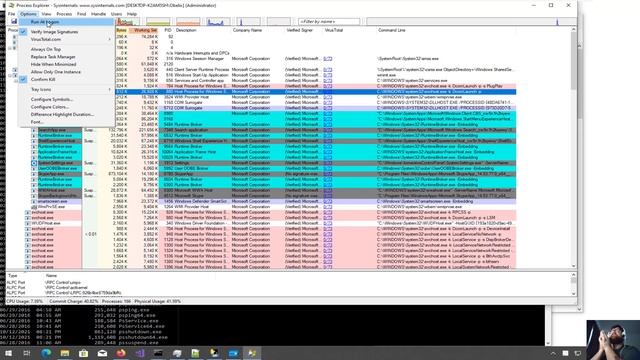Viewport: 640px width, 360px height.
Task: Launch Firefox from the taskbar
Action: pyautogui.click(x=121, y=353)
